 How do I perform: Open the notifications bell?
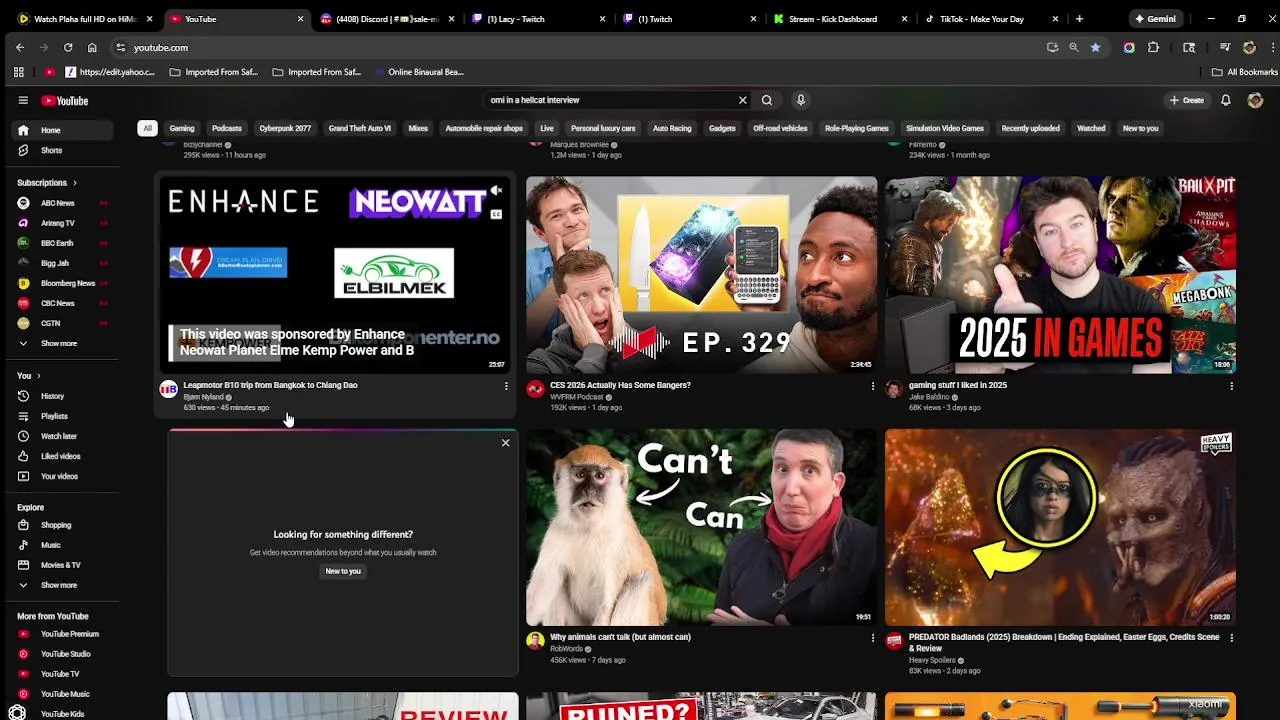pyautogui.click(x=1225, y=100)
